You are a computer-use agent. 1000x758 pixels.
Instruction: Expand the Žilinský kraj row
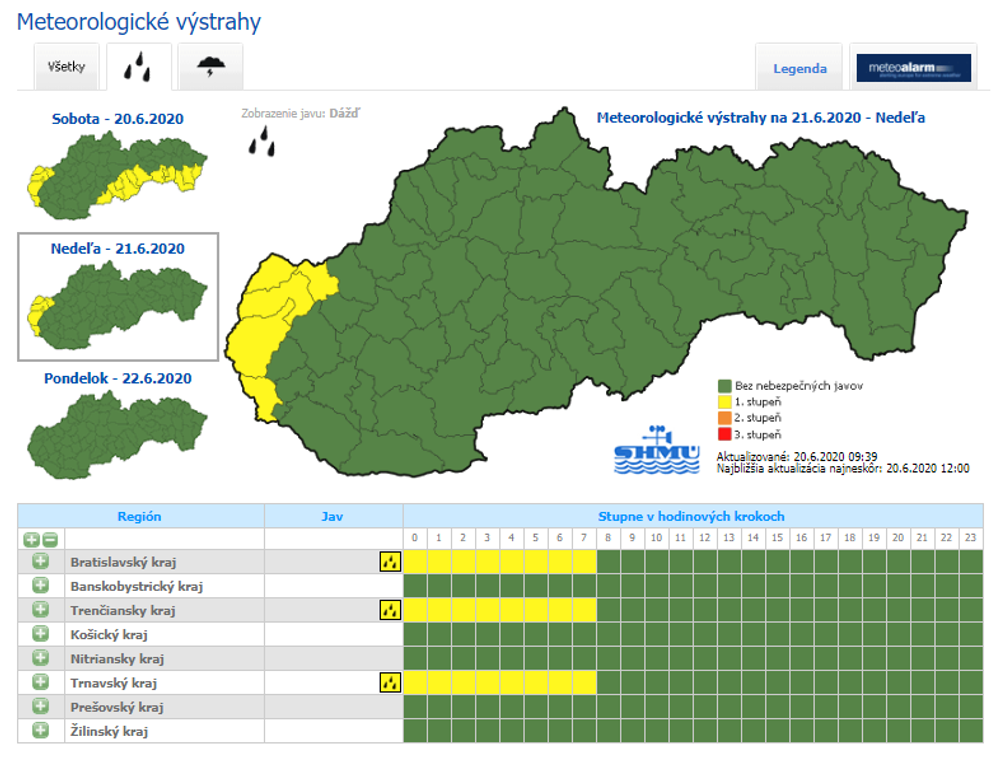40,731
